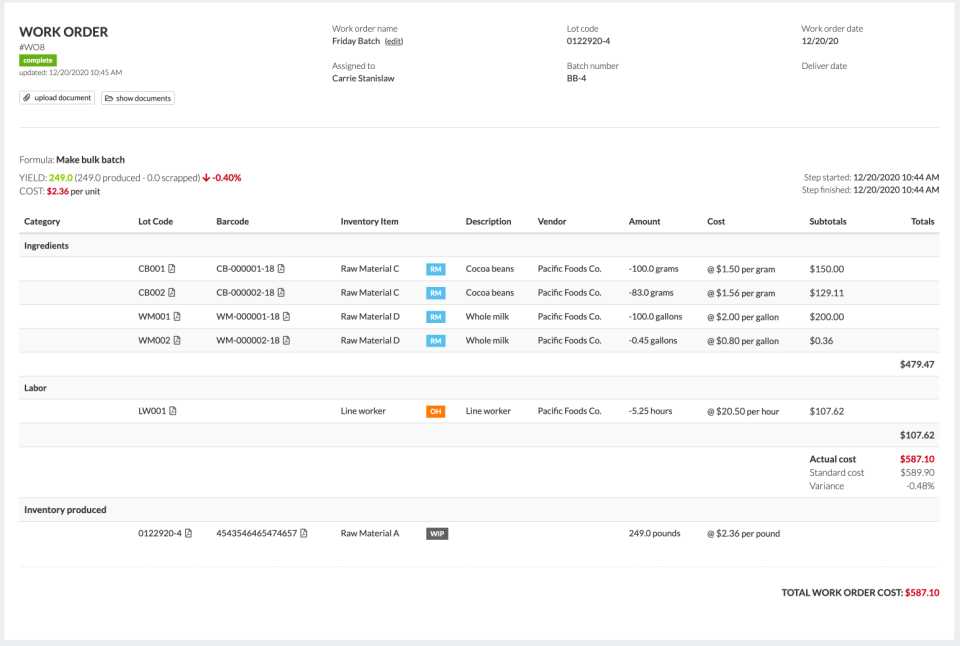The height and width of the screenshot is (646, 960).
Task: Collapse the Ingredients section header
Action: click(x=47, y=245)
